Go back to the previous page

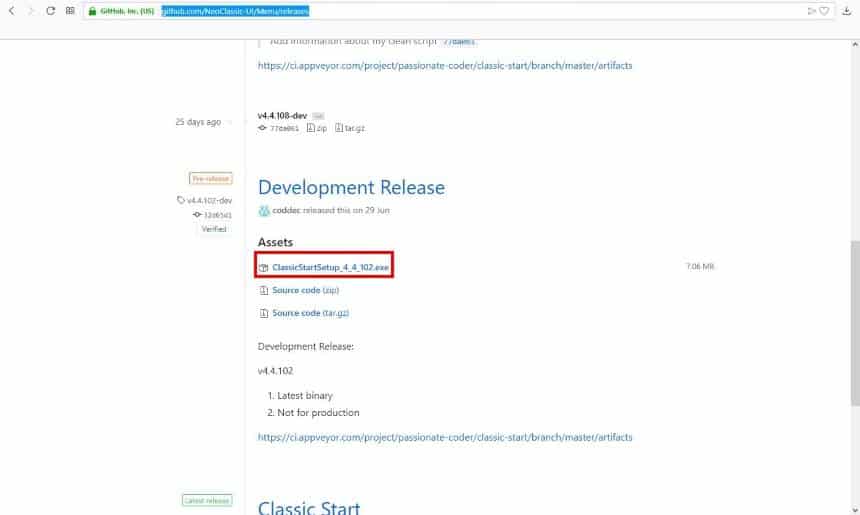coord(12,11)
